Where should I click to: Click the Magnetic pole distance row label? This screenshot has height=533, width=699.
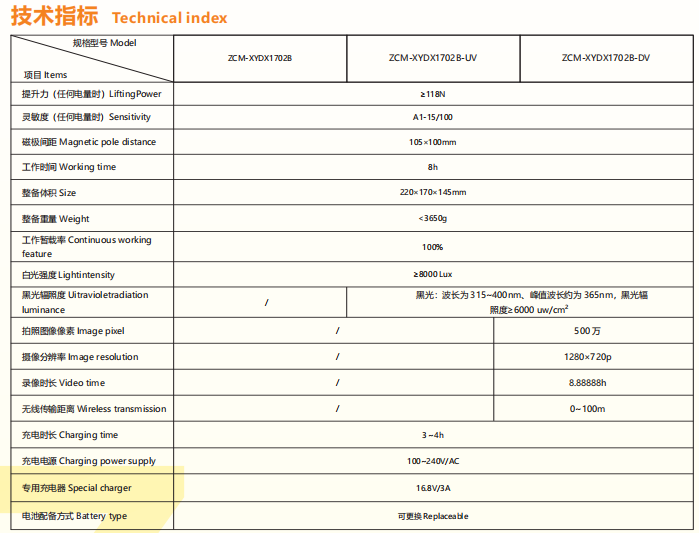pos(89,142)
